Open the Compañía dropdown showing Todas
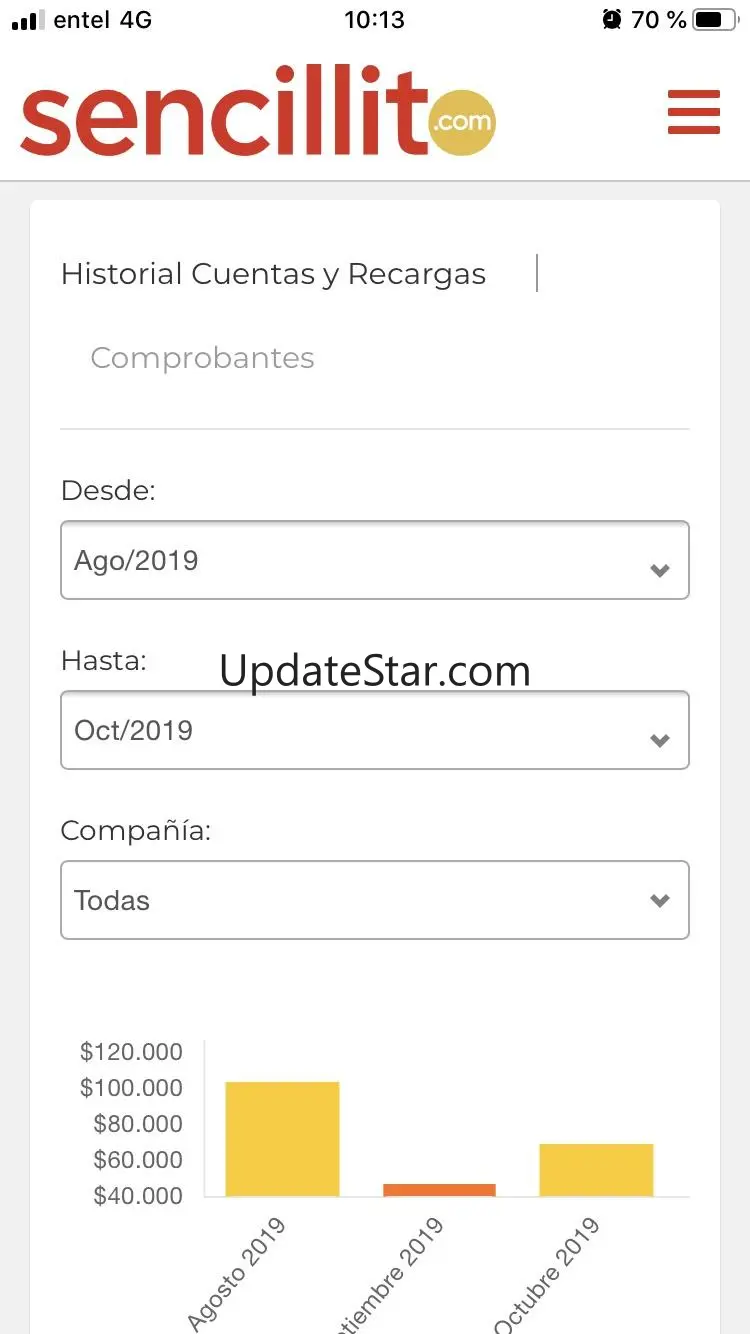The width and height of the screenshot is (750, 1334). pyautogui.click(x=375, y=900)
